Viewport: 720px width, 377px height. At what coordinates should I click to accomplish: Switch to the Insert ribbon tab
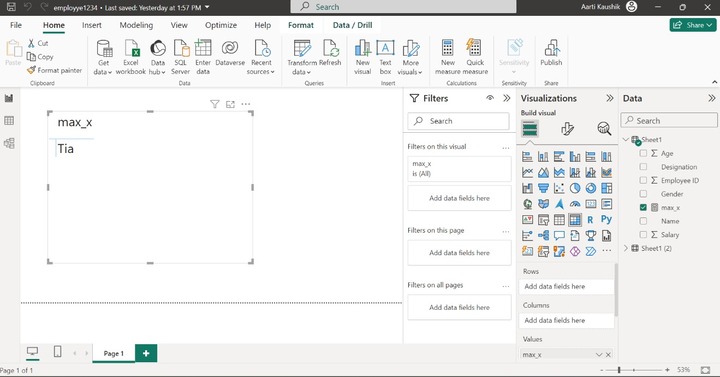point(92,25)
